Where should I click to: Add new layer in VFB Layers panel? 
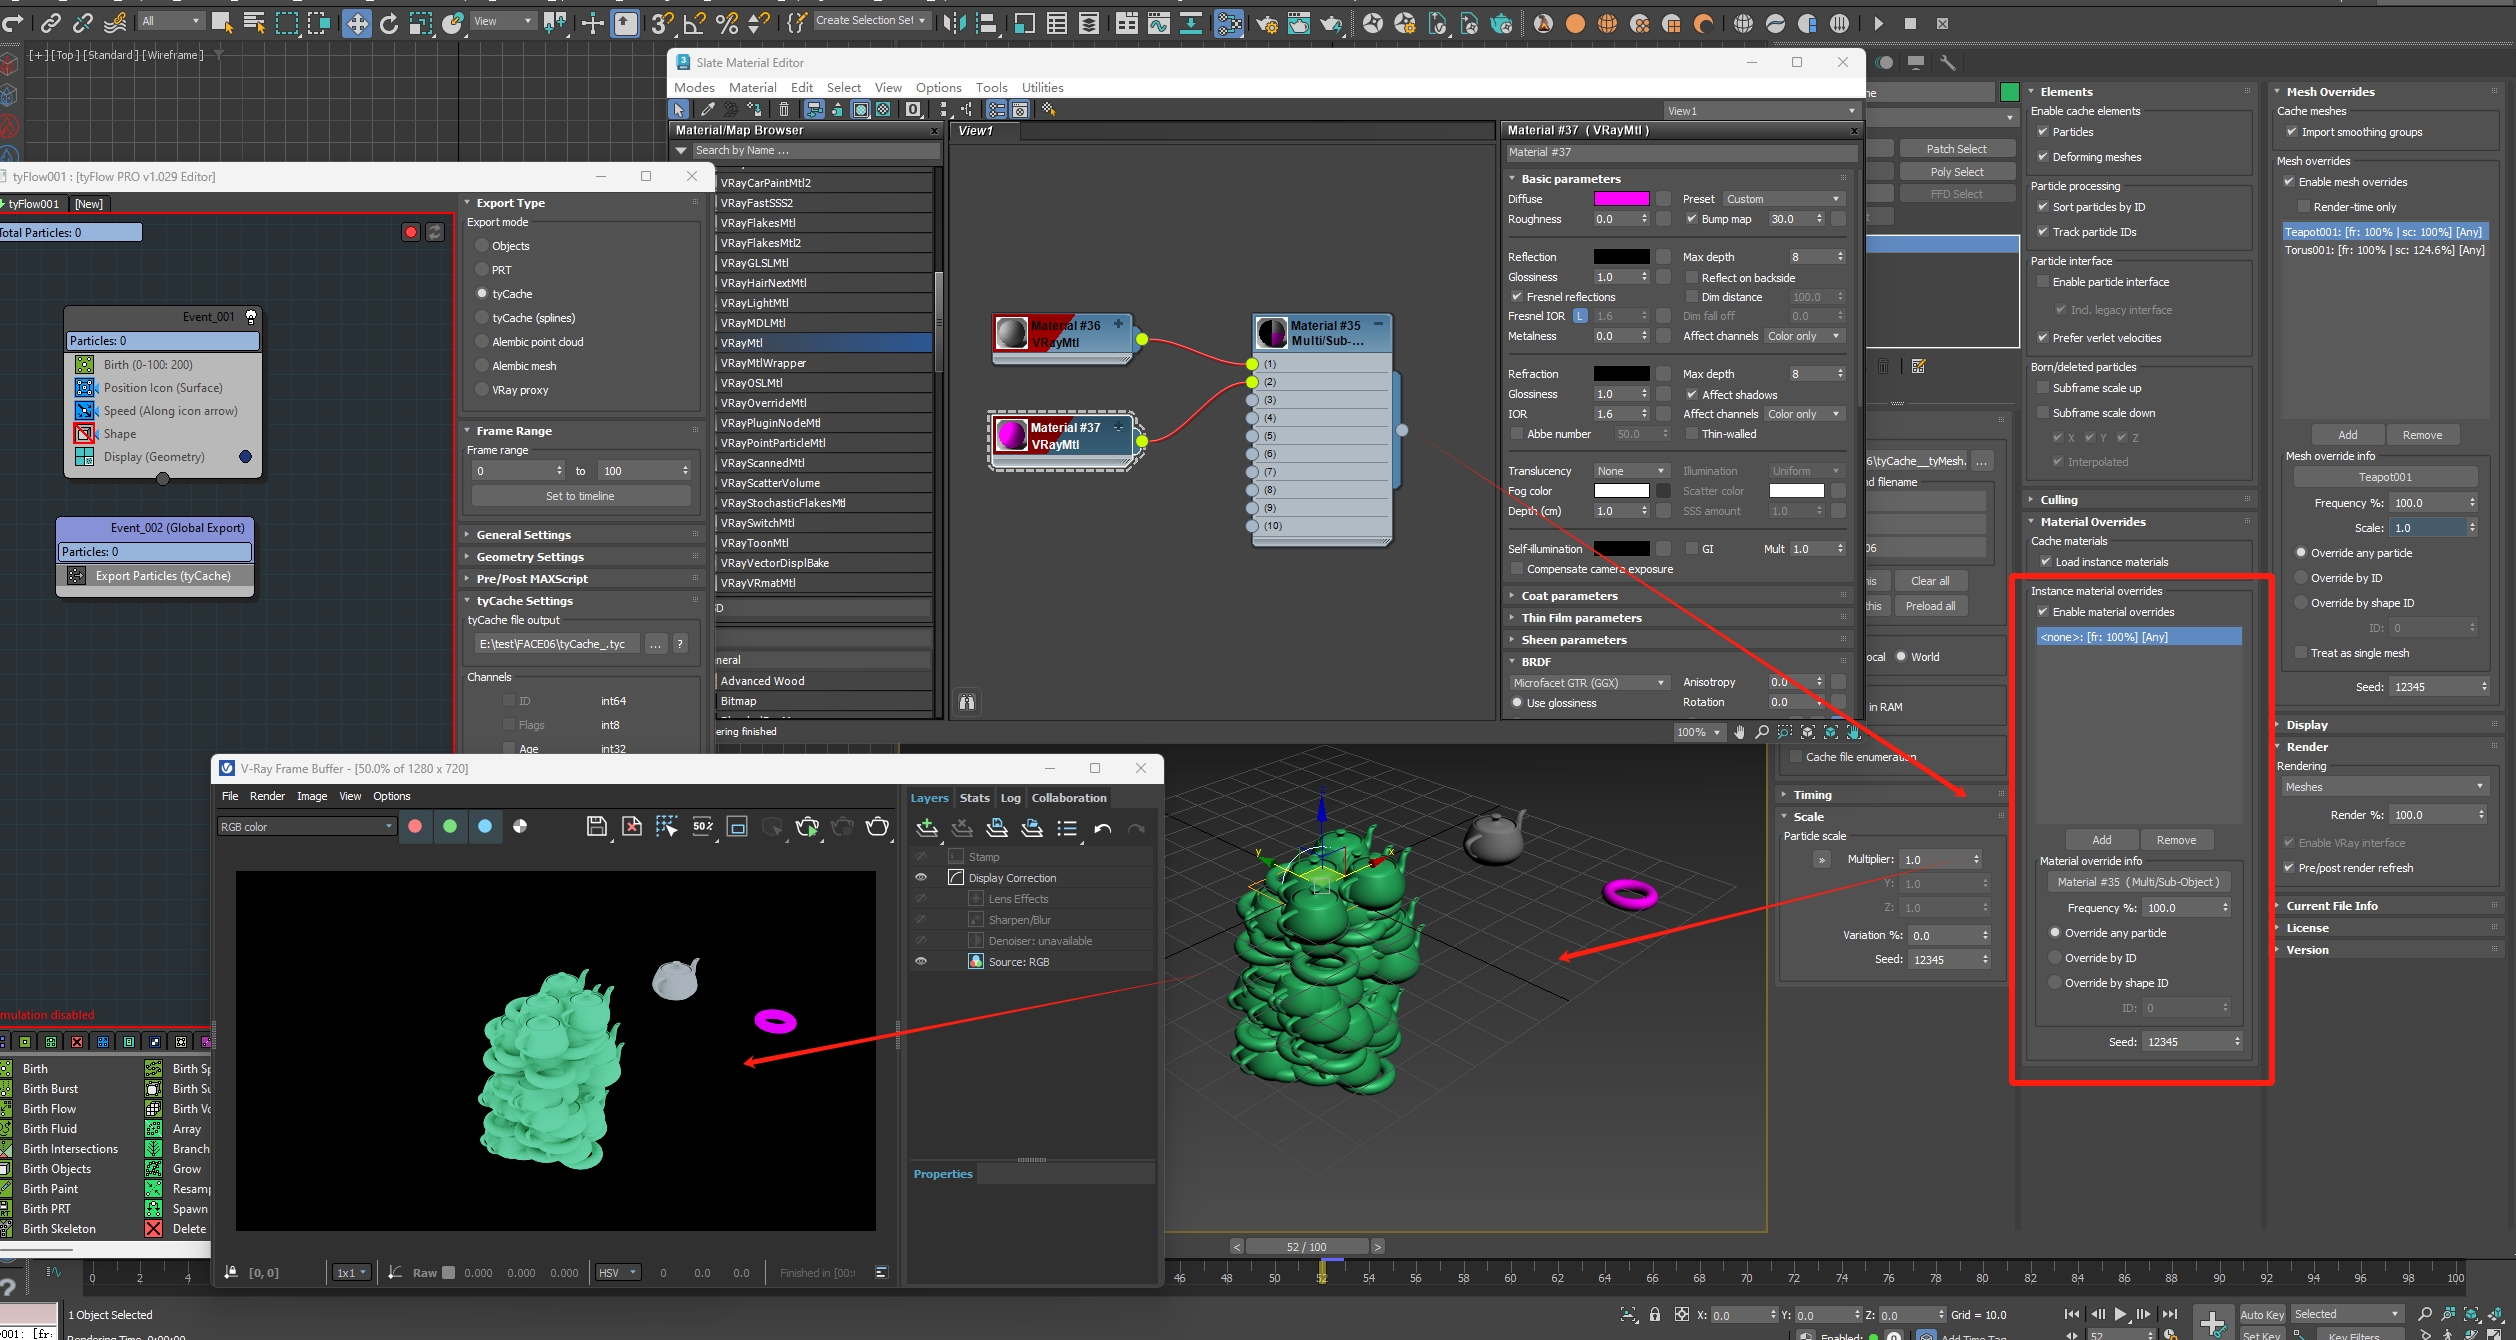pyautogui.click(x=927, y=828)
